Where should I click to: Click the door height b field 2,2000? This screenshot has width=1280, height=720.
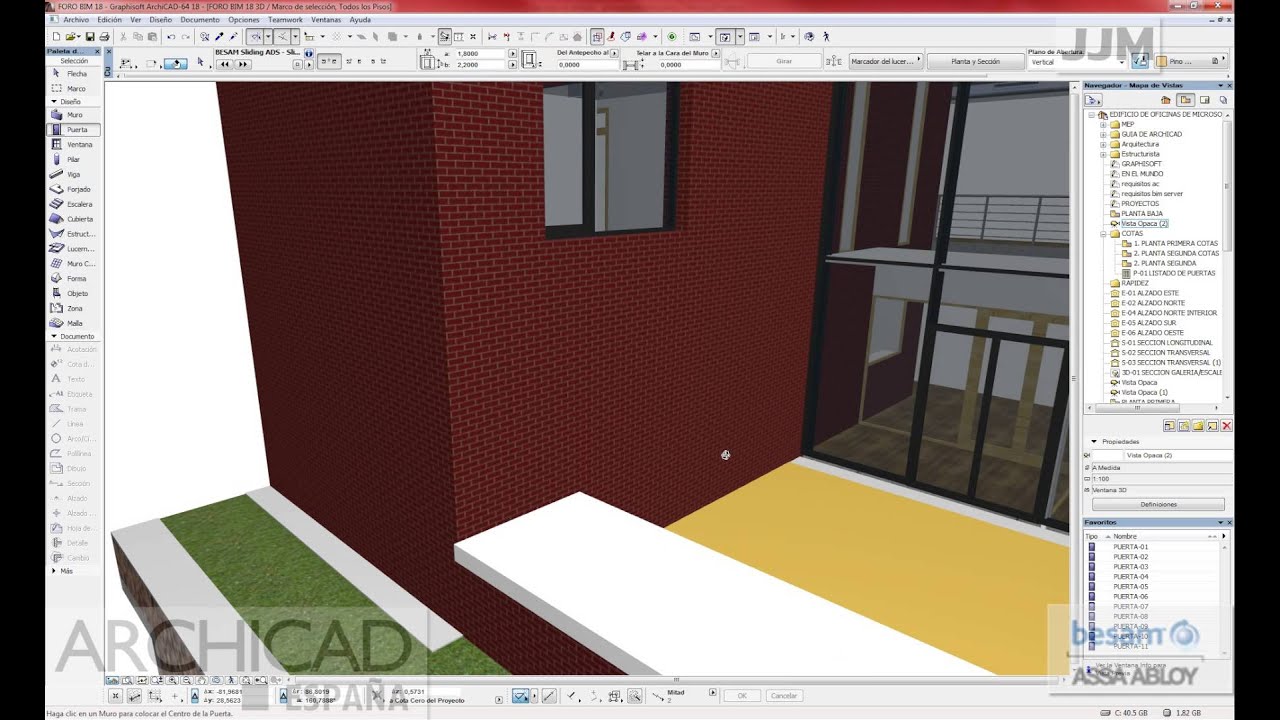point(481,65)
